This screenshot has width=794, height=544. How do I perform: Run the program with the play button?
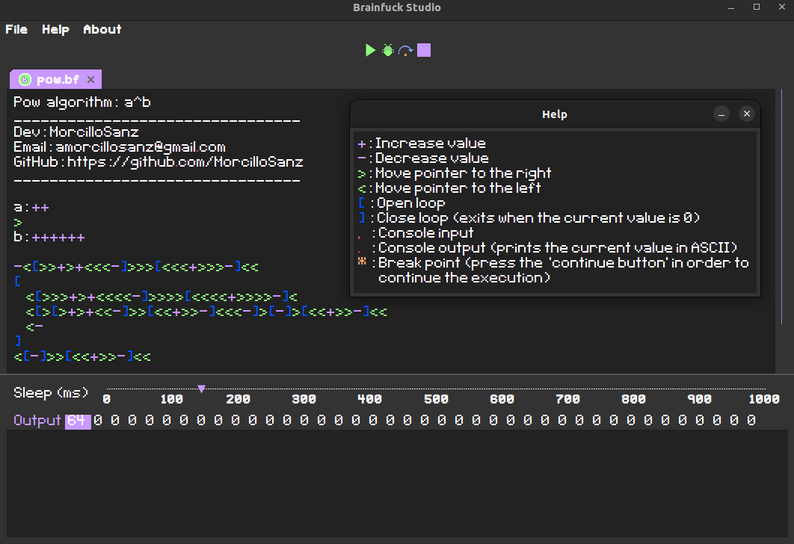click(x=370, y=50)
